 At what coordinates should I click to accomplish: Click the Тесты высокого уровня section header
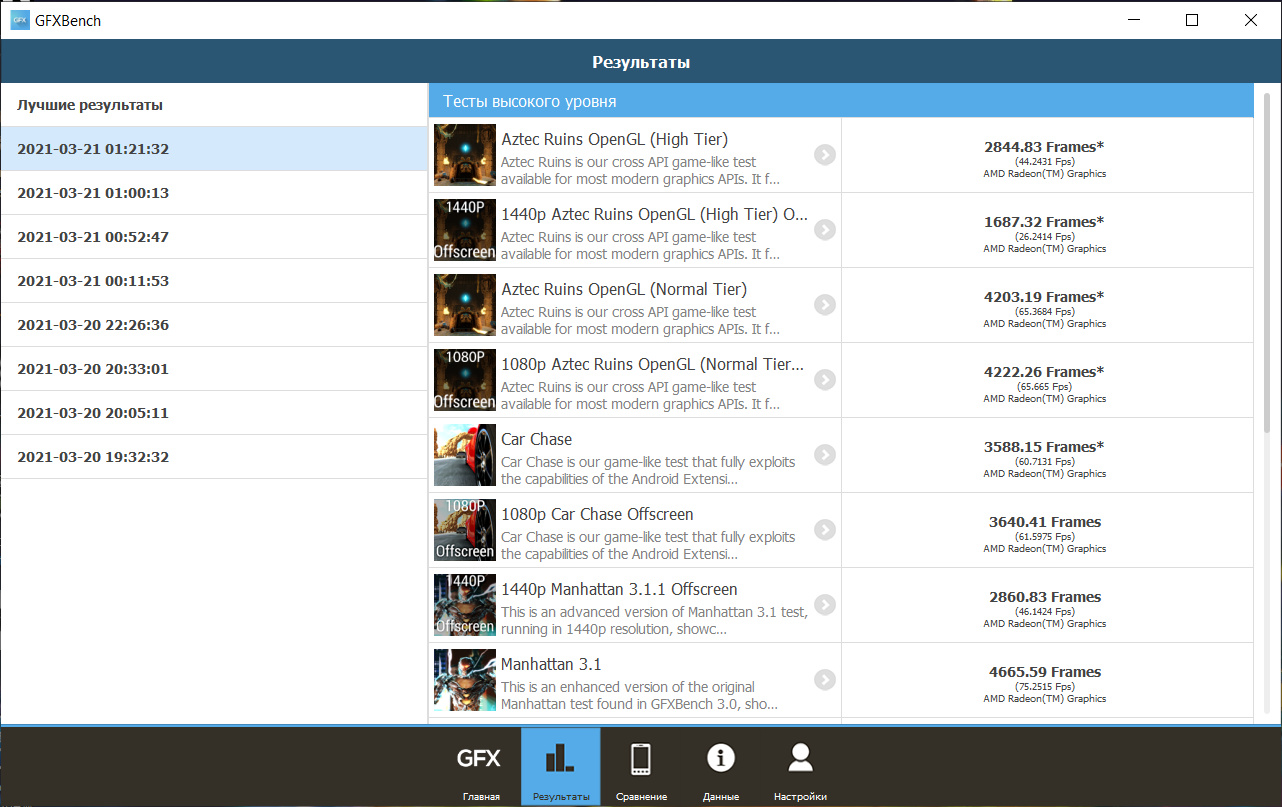coord(841,101)
